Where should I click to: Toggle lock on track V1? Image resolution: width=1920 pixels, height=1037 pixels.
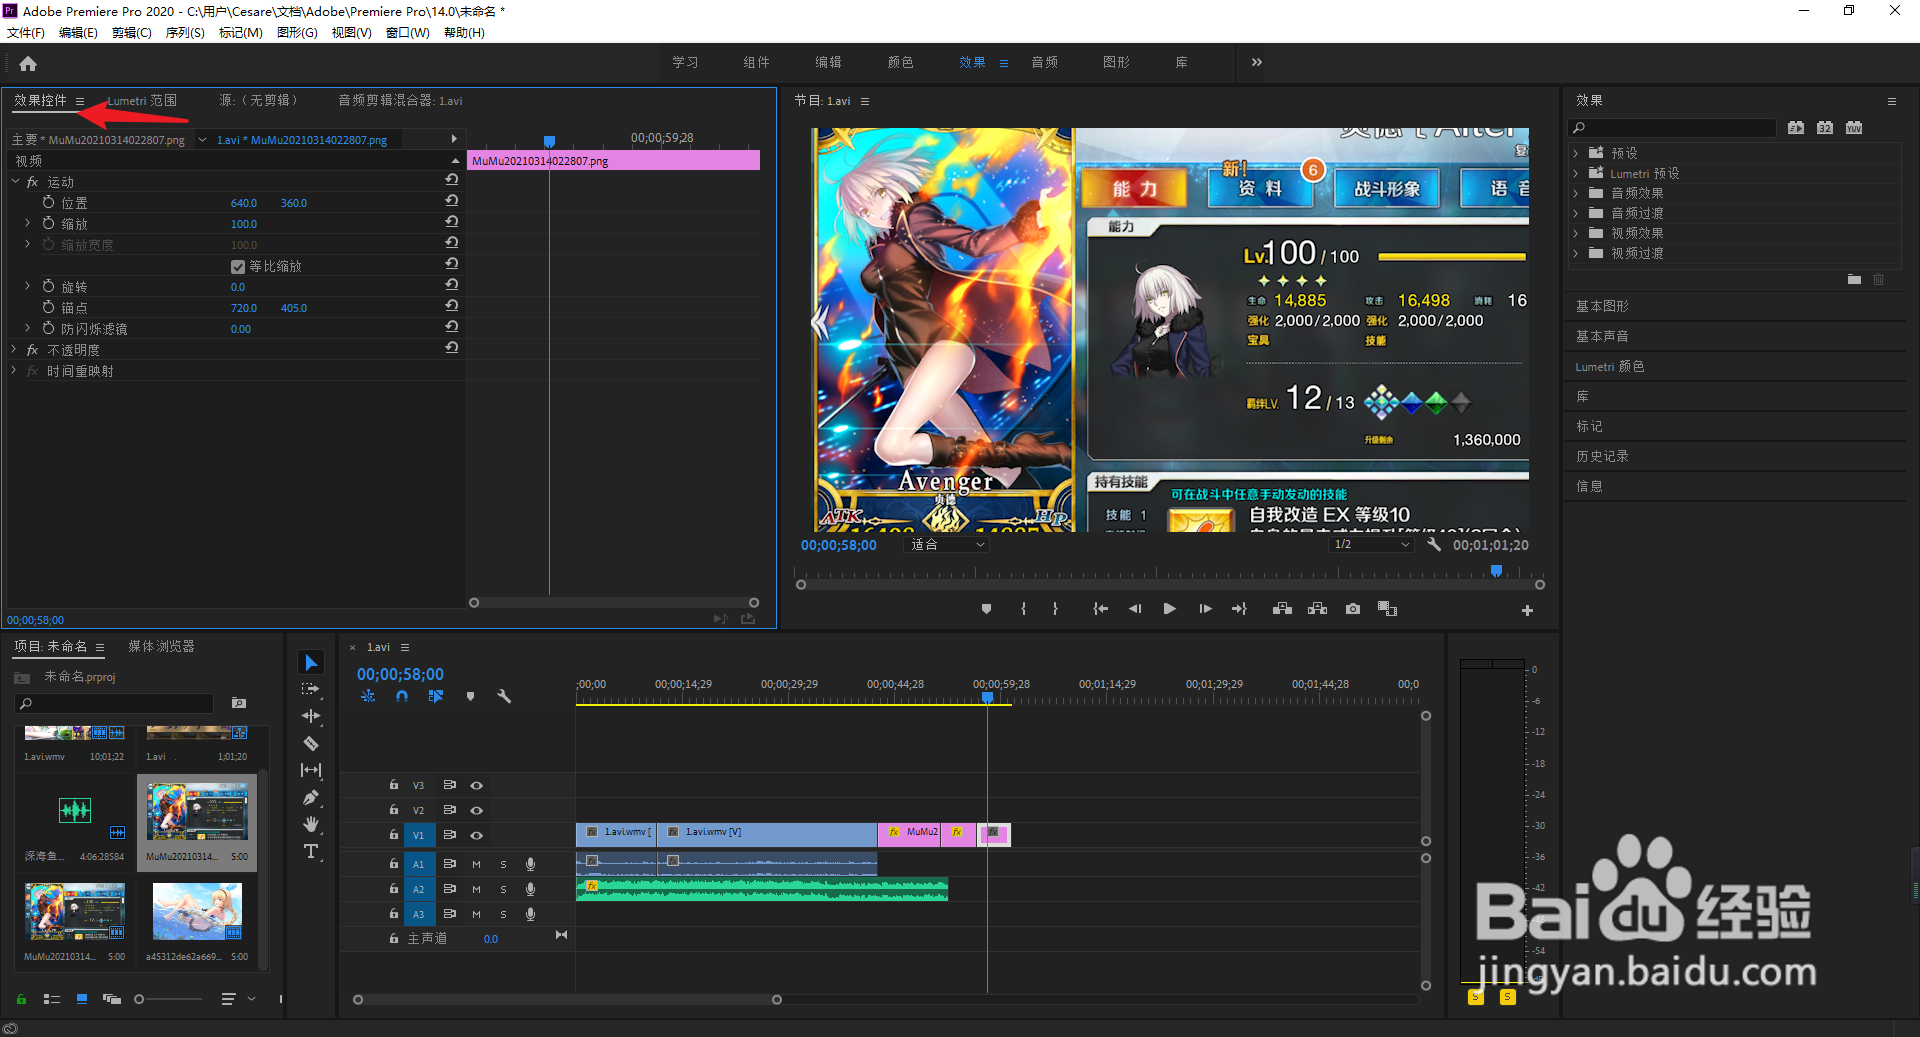[x=394, y=834]
